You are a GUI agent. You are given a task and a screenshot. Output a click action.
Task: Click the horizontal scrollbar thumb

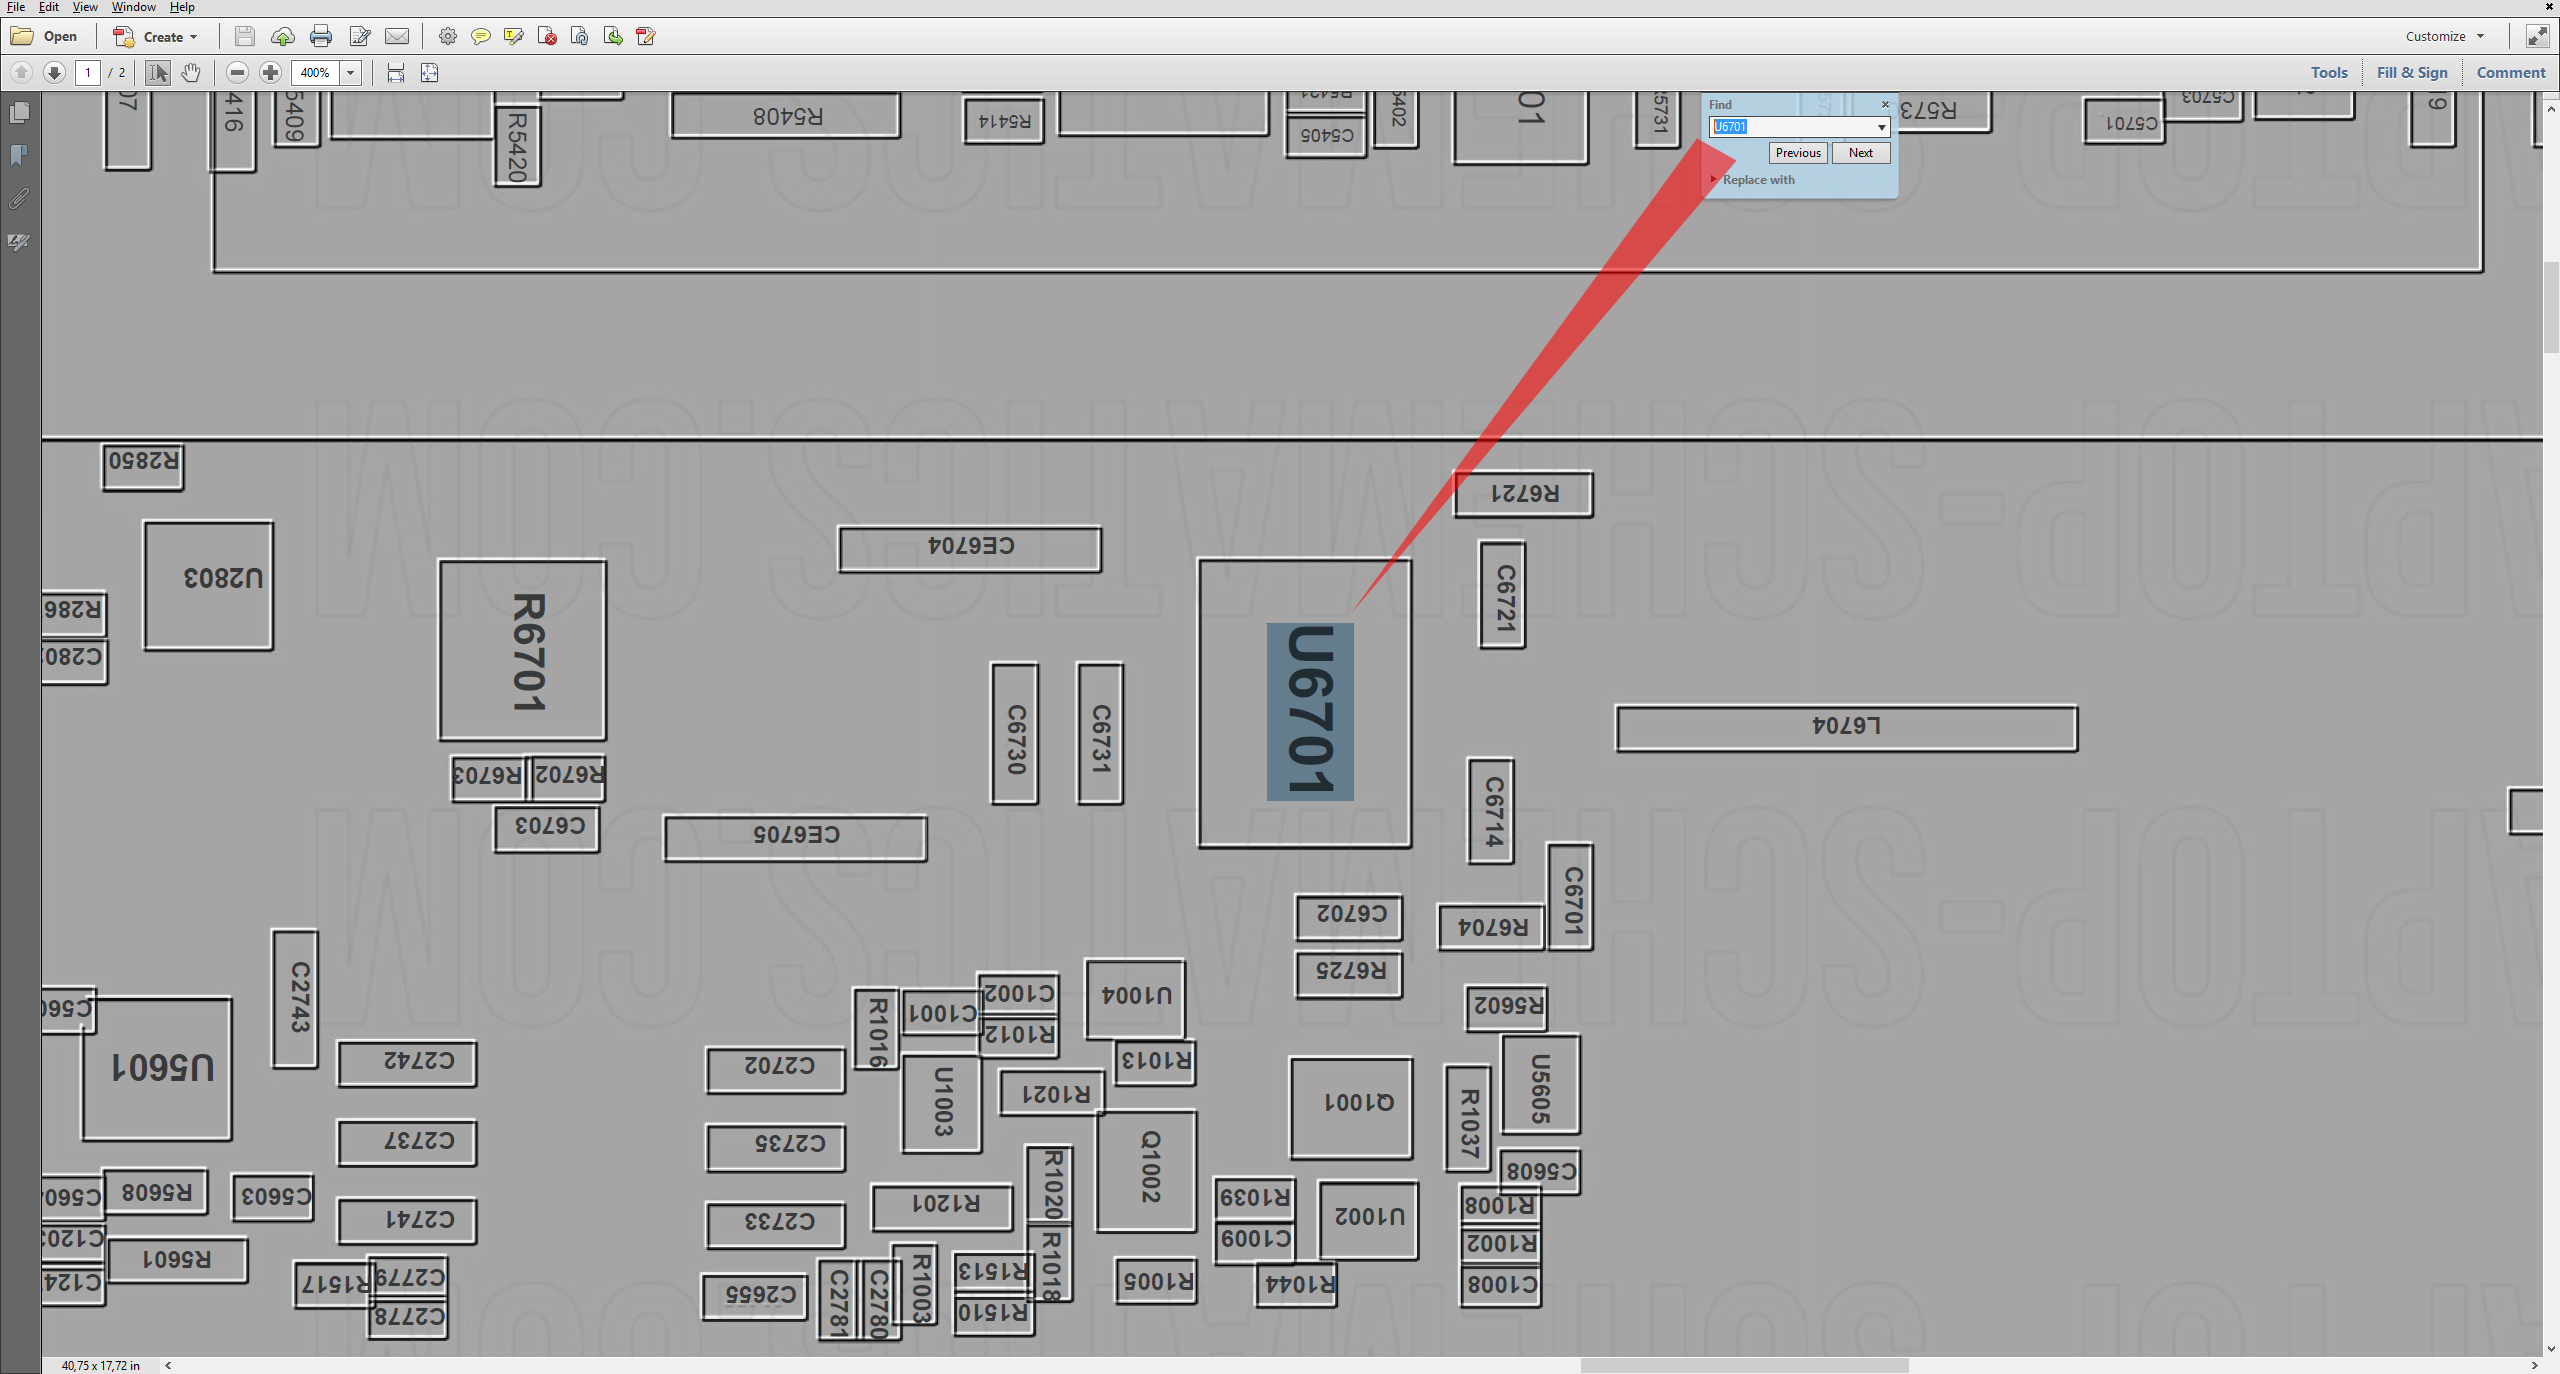pos(1744,1365)
